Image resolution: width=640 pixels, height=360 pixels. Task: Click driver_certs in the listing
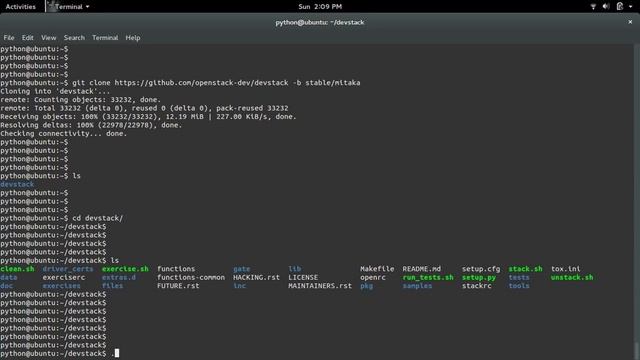(x=68, y=269)
